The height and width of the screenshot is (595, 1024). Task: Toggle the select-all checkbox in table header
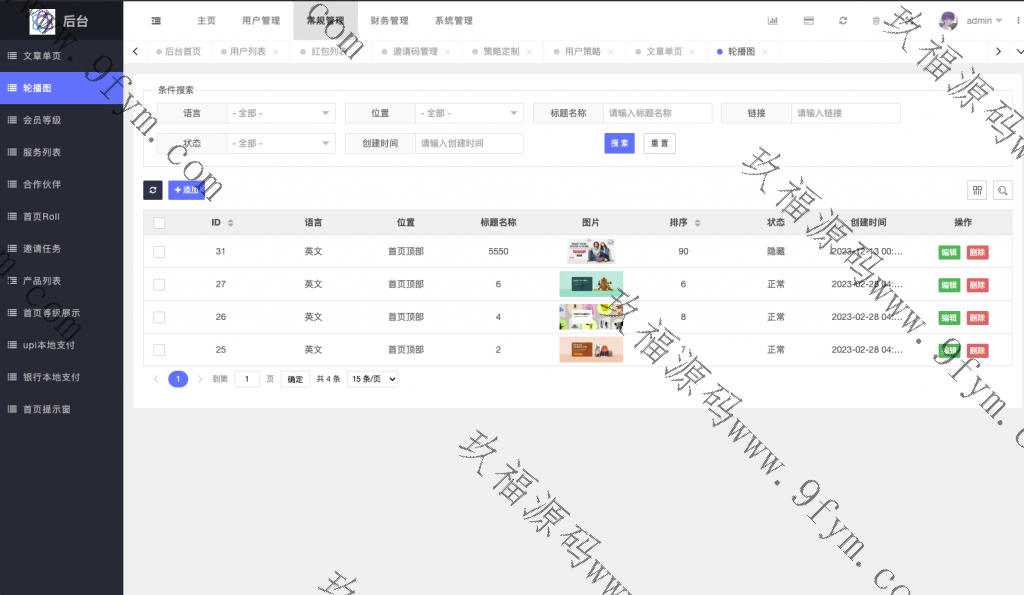pyautogui.click(x=159, y=222)
